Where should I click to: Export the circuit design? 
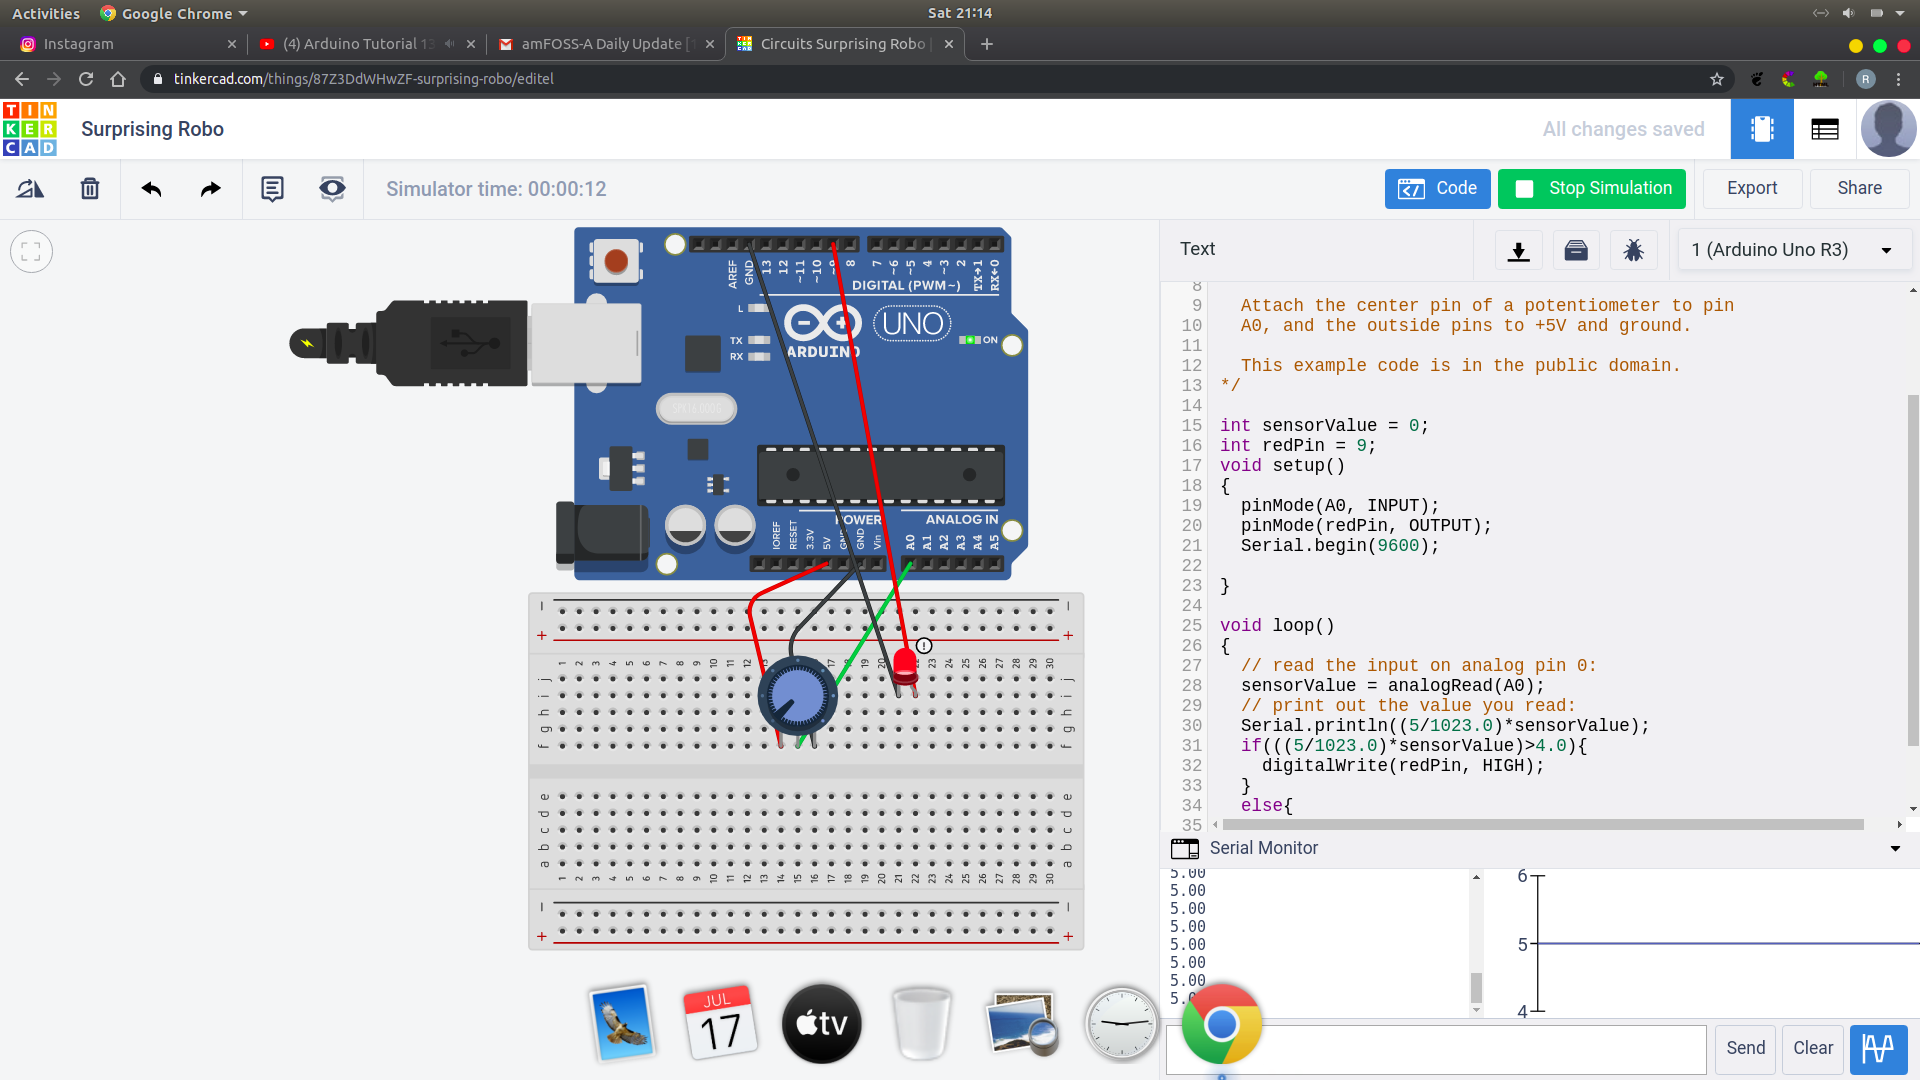click(x=1752, y=189)
